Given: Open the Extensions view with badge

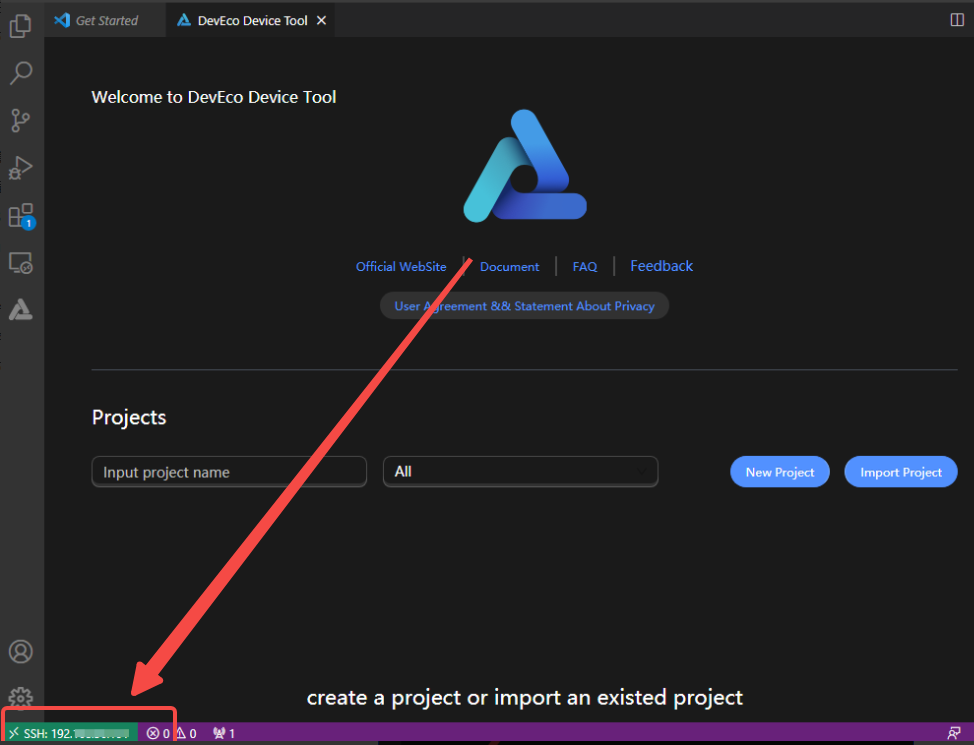Looking at the screenshot, I should point(20,216).
